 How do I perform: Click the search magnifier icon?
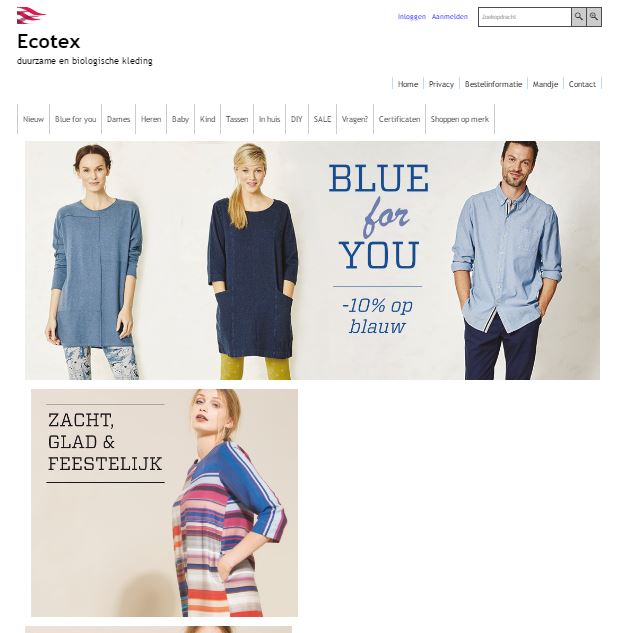pyautogui.click(x=579, y=17)
